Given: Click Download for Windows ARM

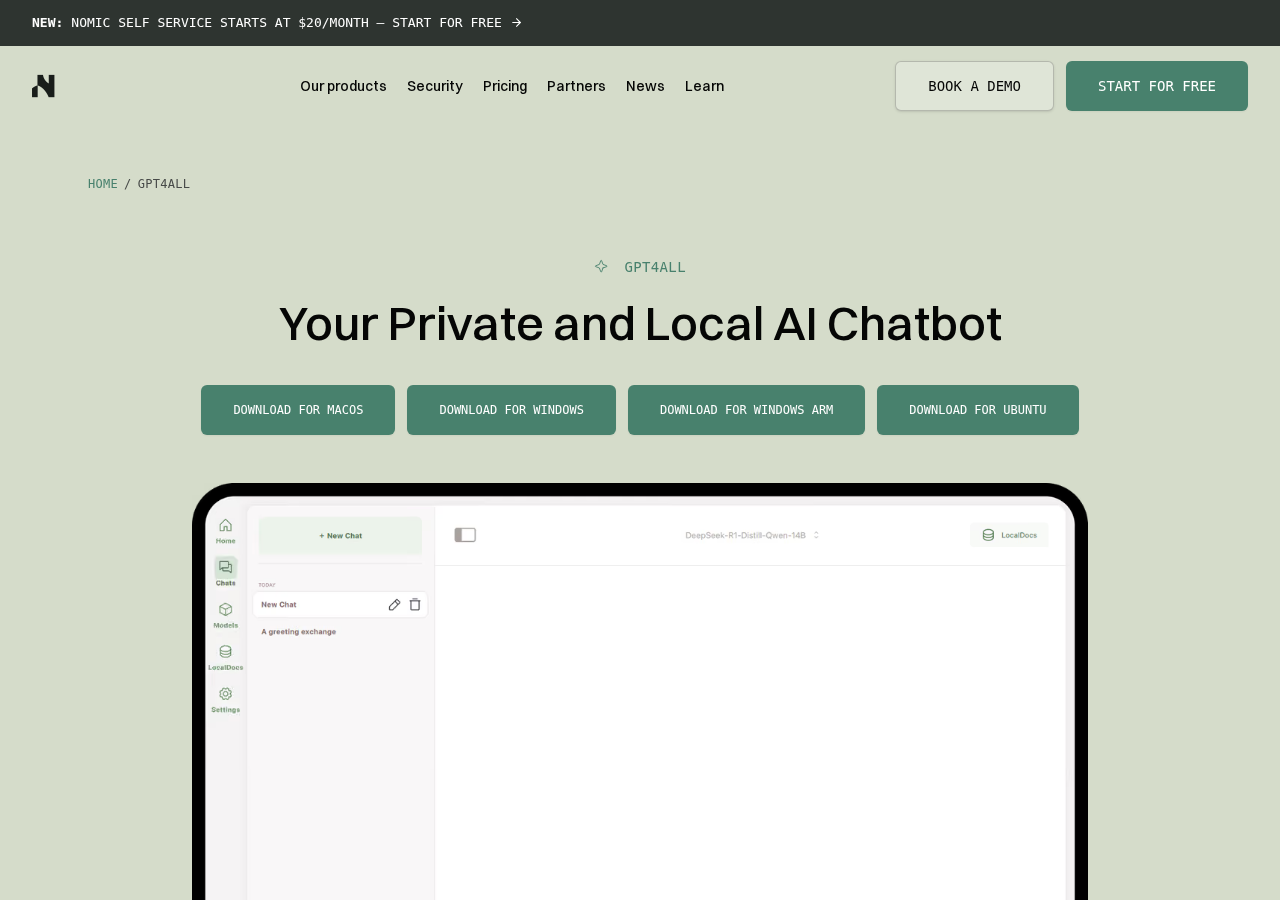Looking at the screenshot, I should pyautogui.click(x=746, y=410).
